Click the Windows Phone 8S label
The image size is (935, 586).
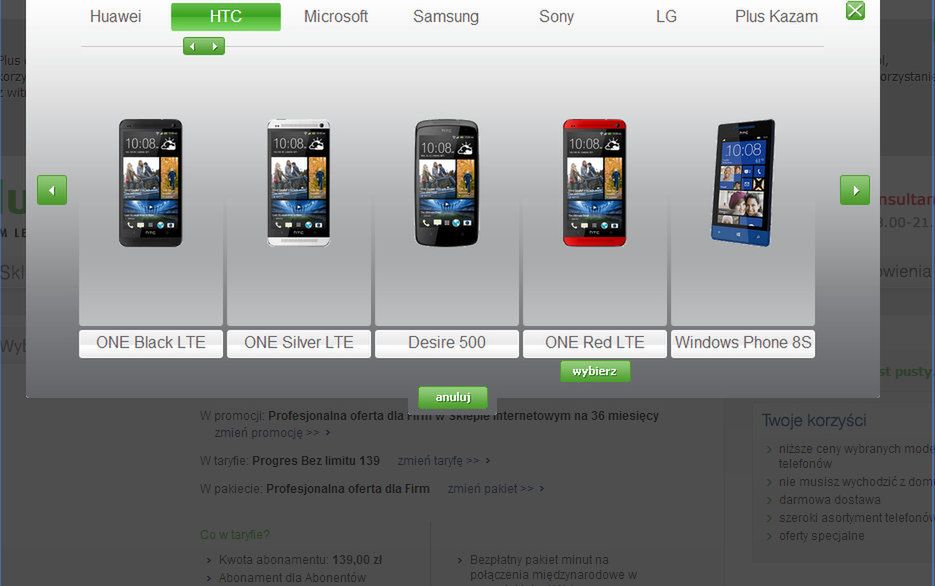click(x=743, y=343)
